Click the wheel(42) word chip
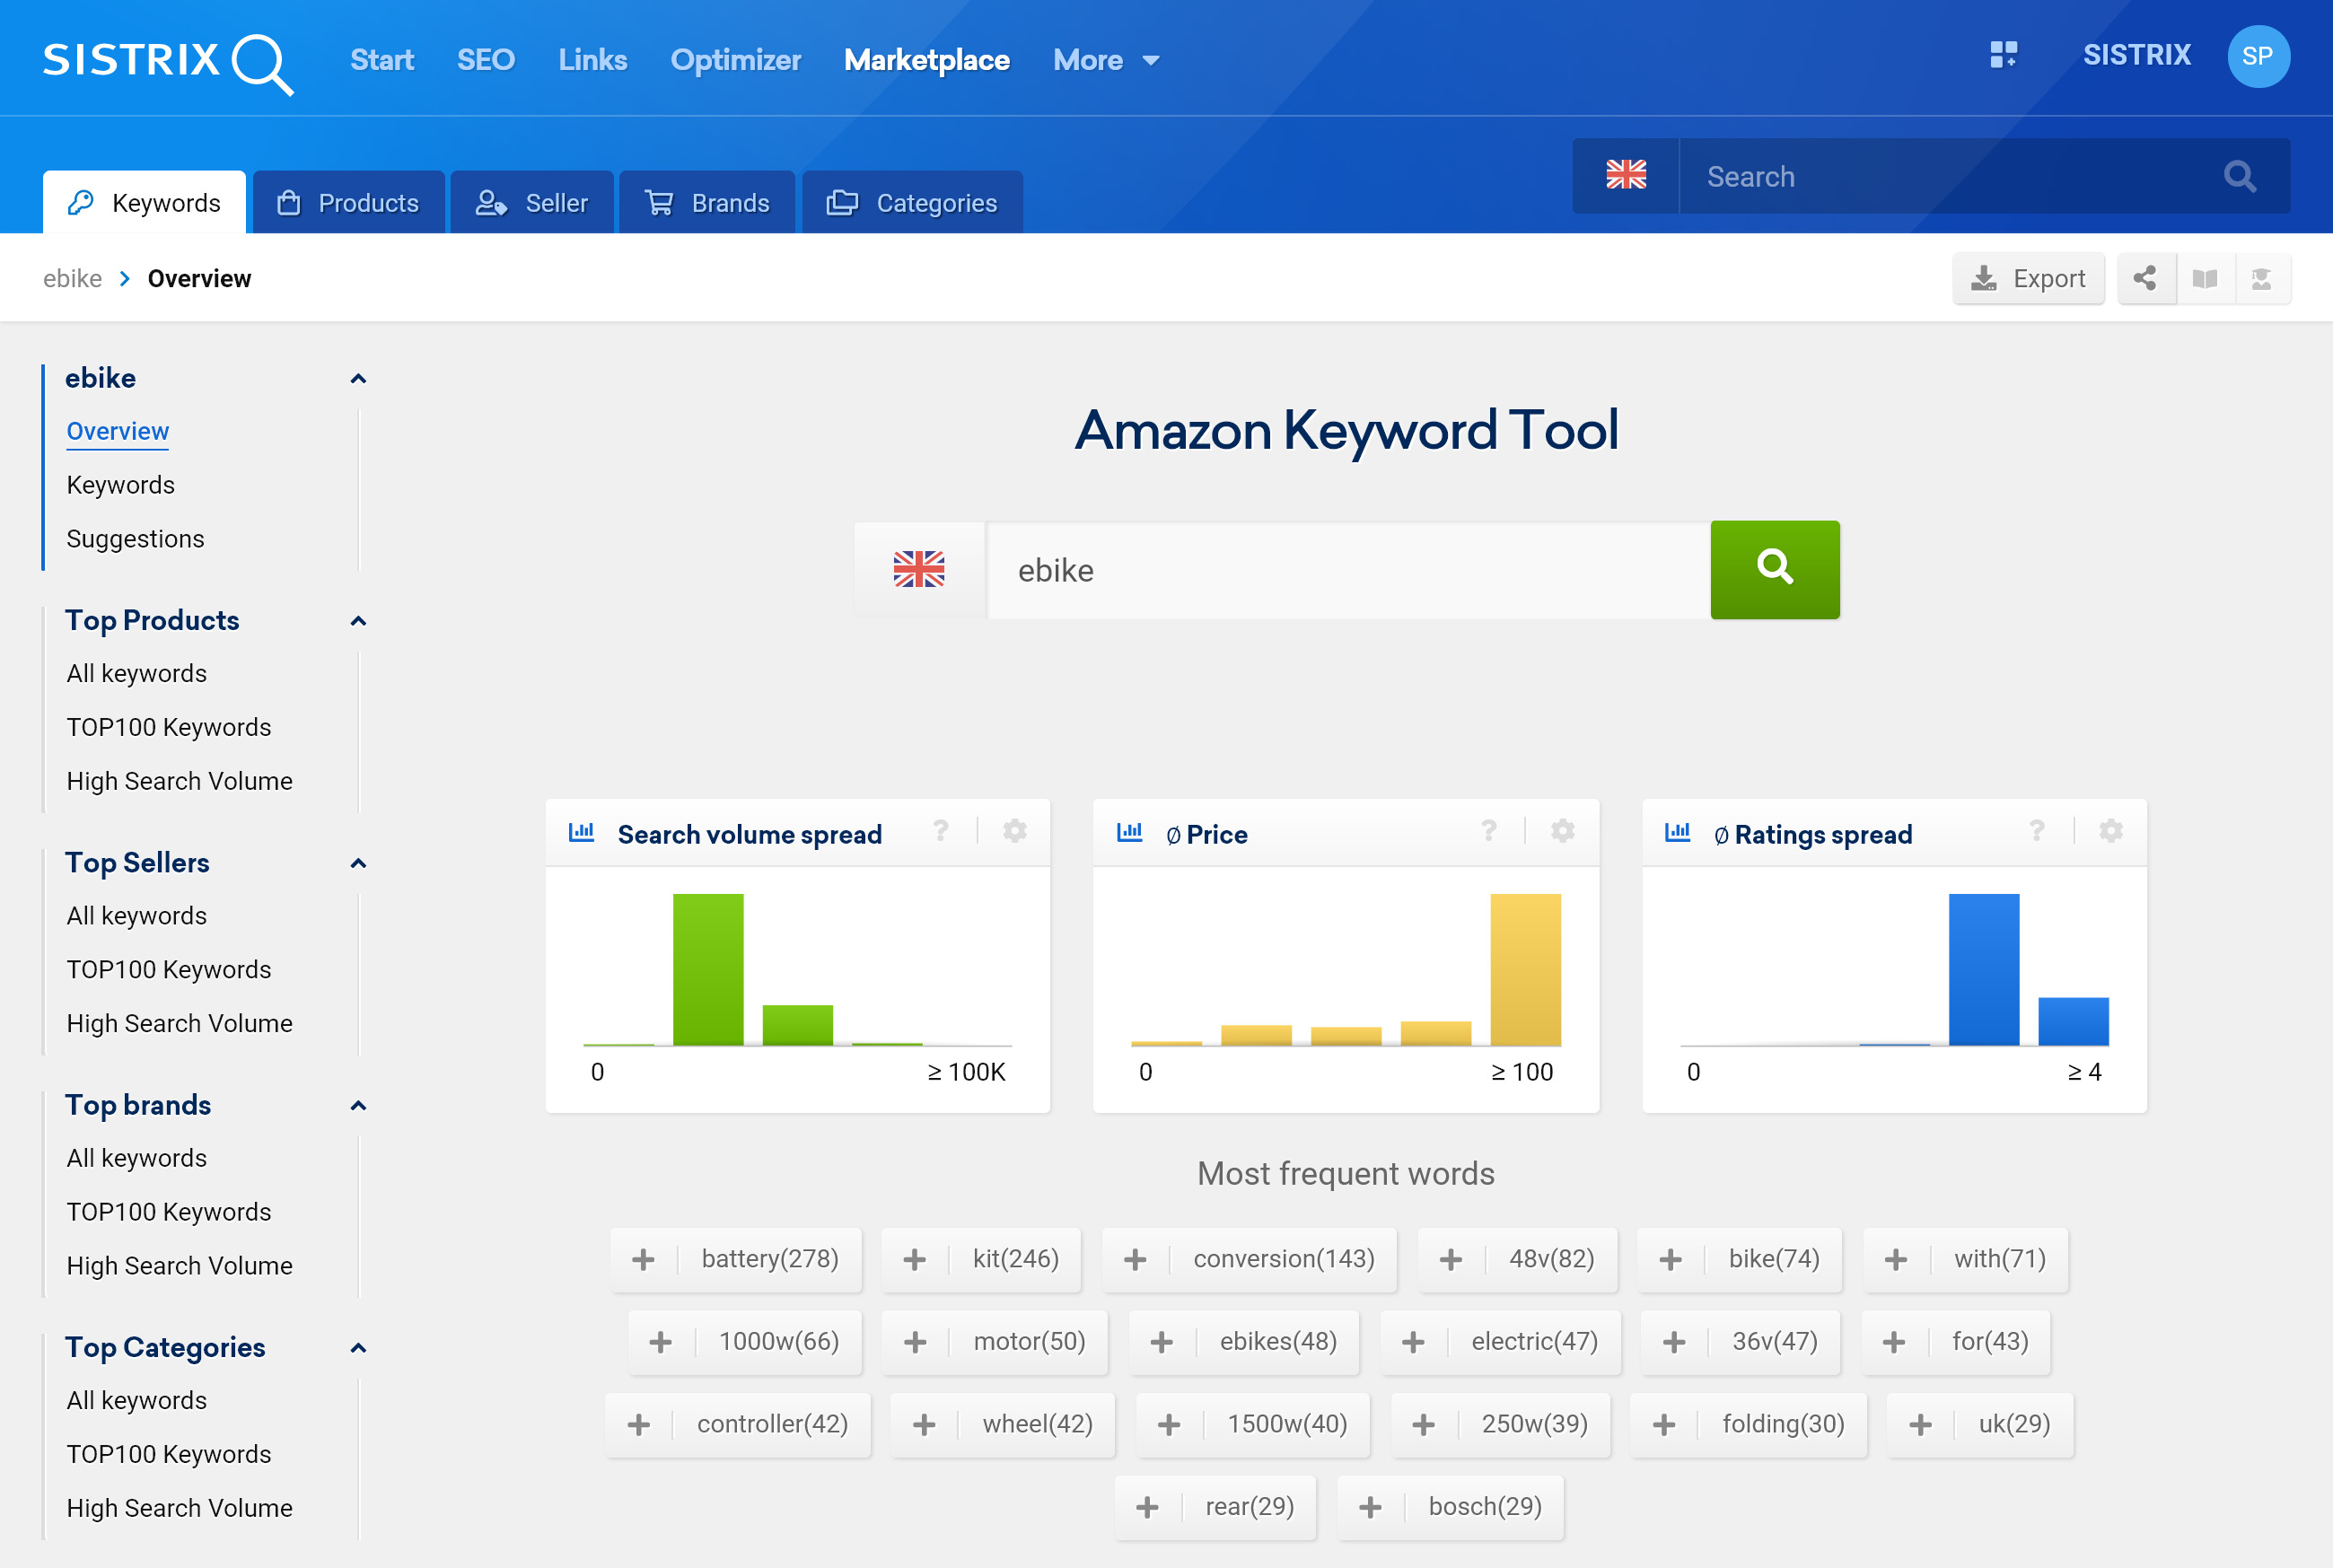2333x1568 pixels. [1002, 1424]
